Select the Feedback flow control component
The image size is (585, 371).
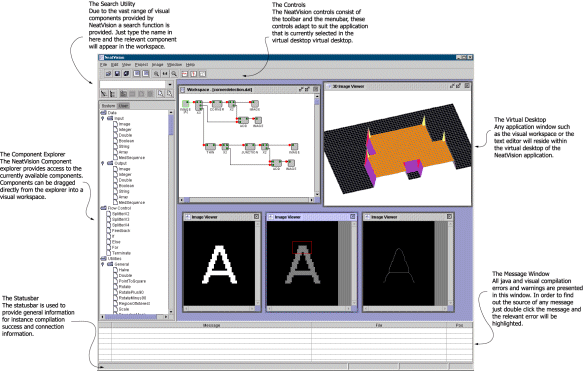click(x=121, y=230)
